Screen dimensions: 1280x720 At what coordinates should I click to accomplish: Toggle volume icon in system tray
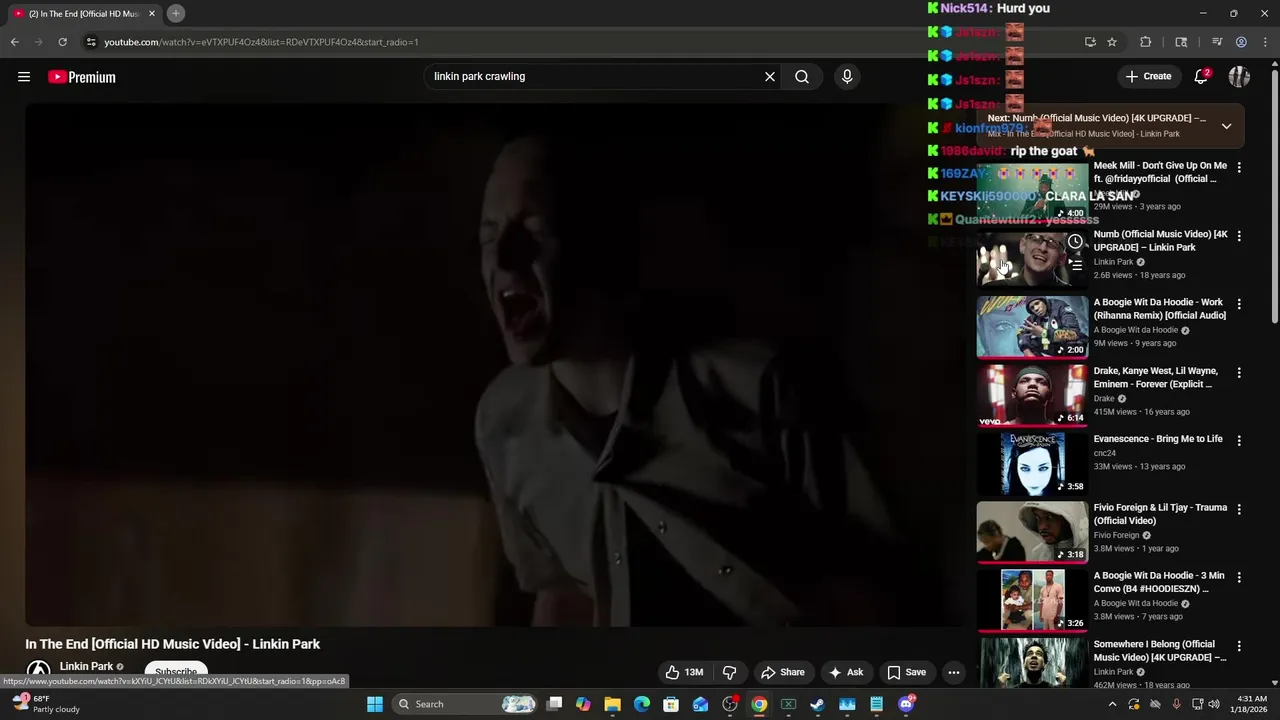pos(1214,704)
